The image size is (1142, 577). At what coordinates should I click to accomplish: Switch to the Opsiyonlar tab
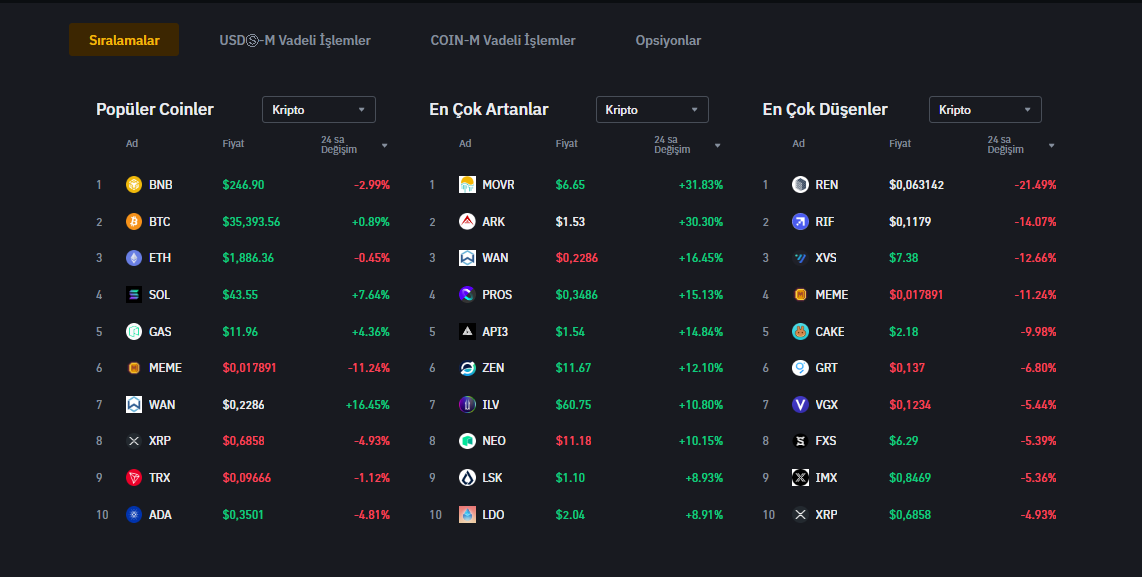click(x=668, y=41)
